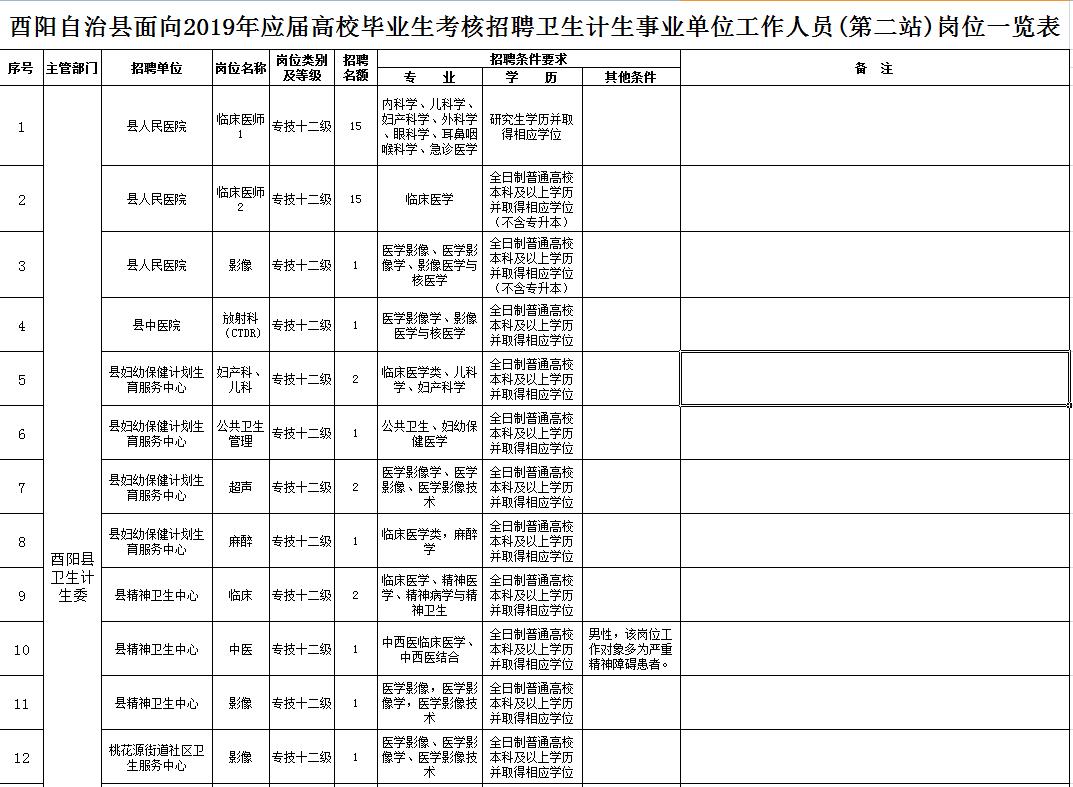Select sequence number 7 cell
The width and height of the screenshot is (1073, 787).
21,487
